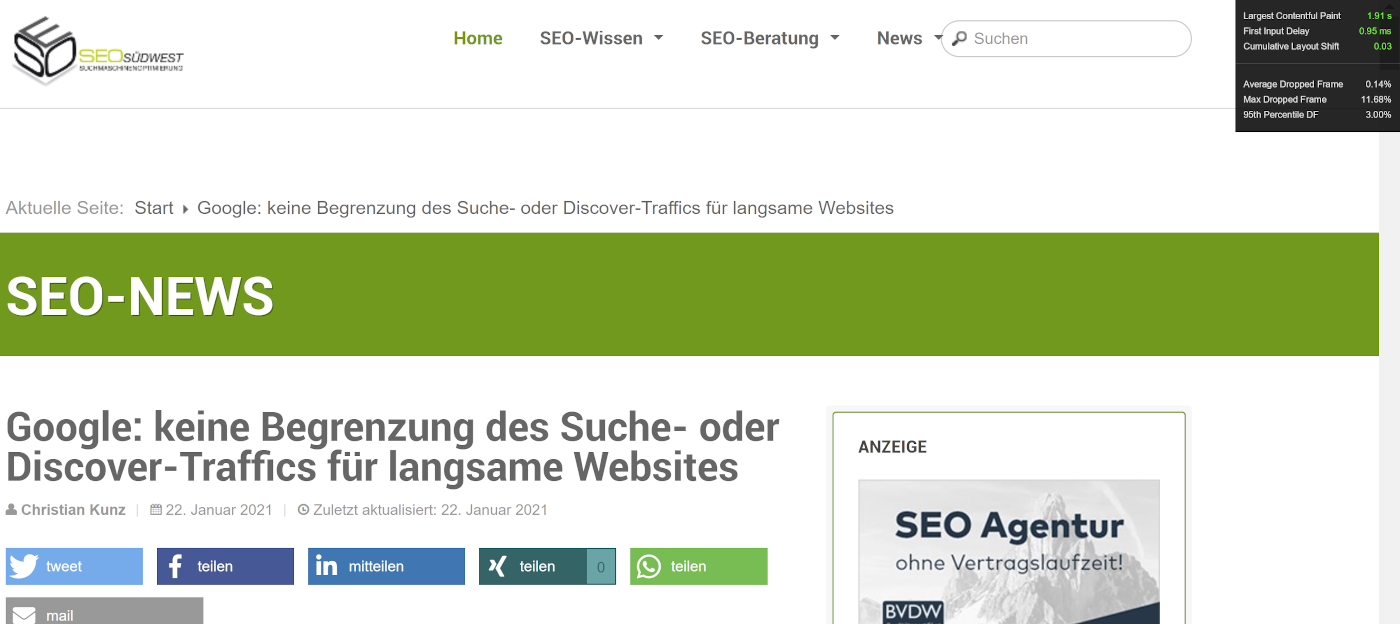Open author Christian Kunz link
The height and width of the screenshot is (624, 1400).
pos(73,510)
